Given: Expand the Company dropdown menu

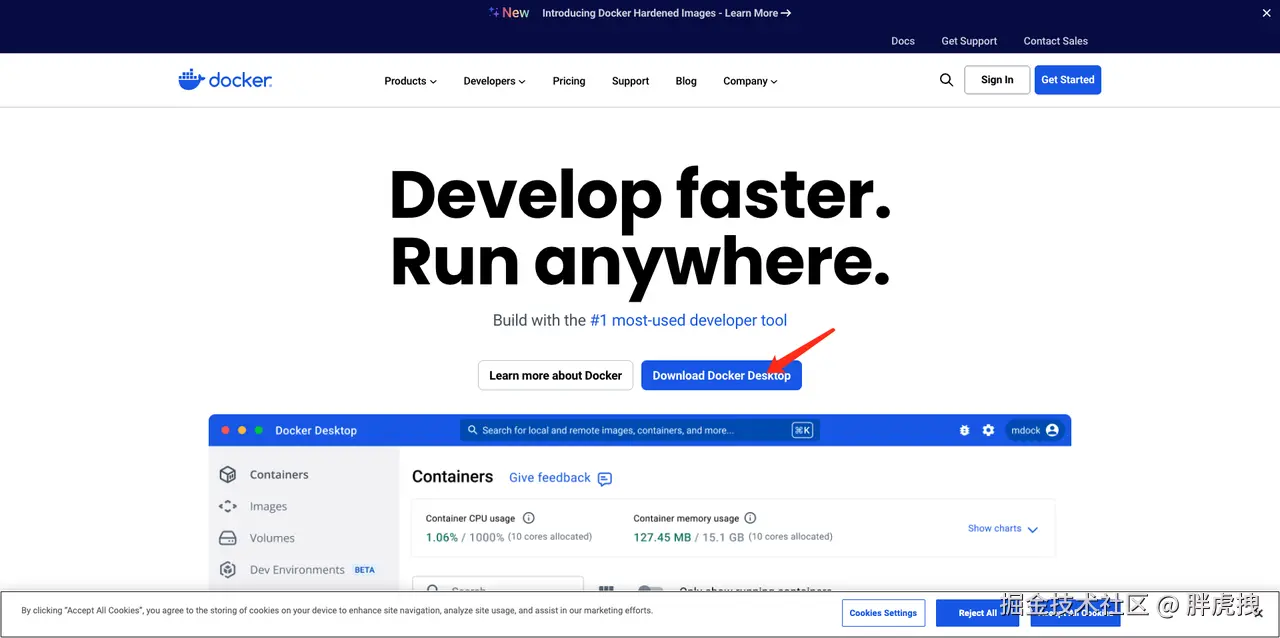Looking at the screenshot, I should (x=750, y=81).
